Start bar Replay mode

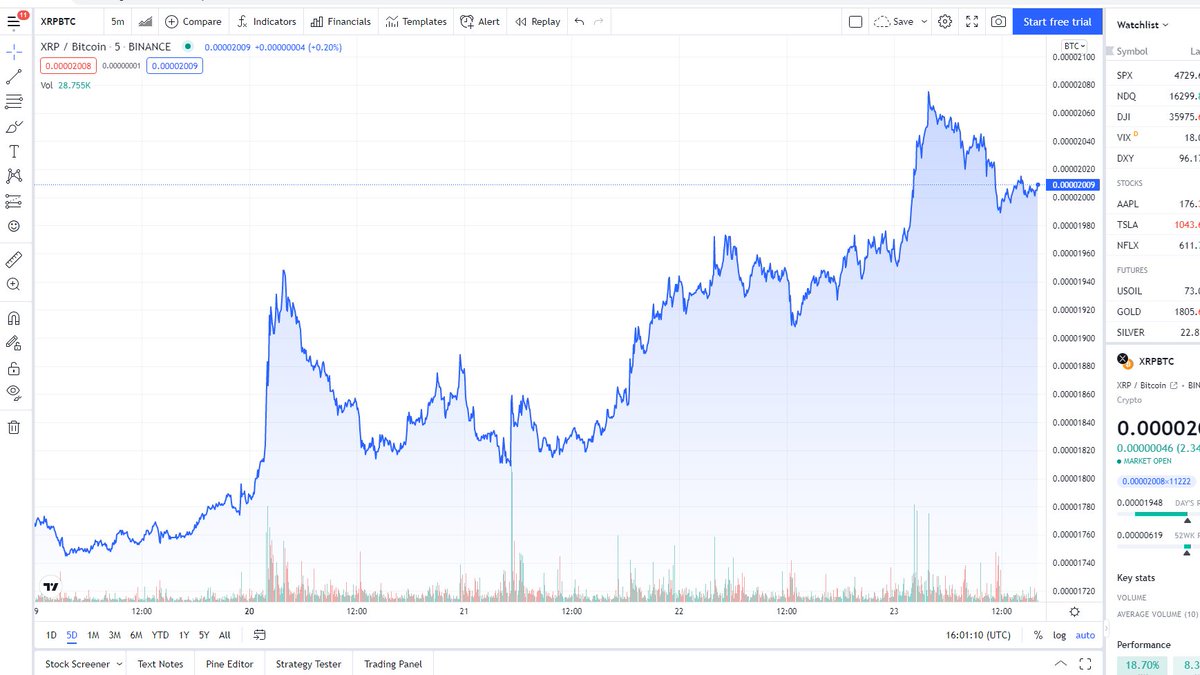point(538,21)
